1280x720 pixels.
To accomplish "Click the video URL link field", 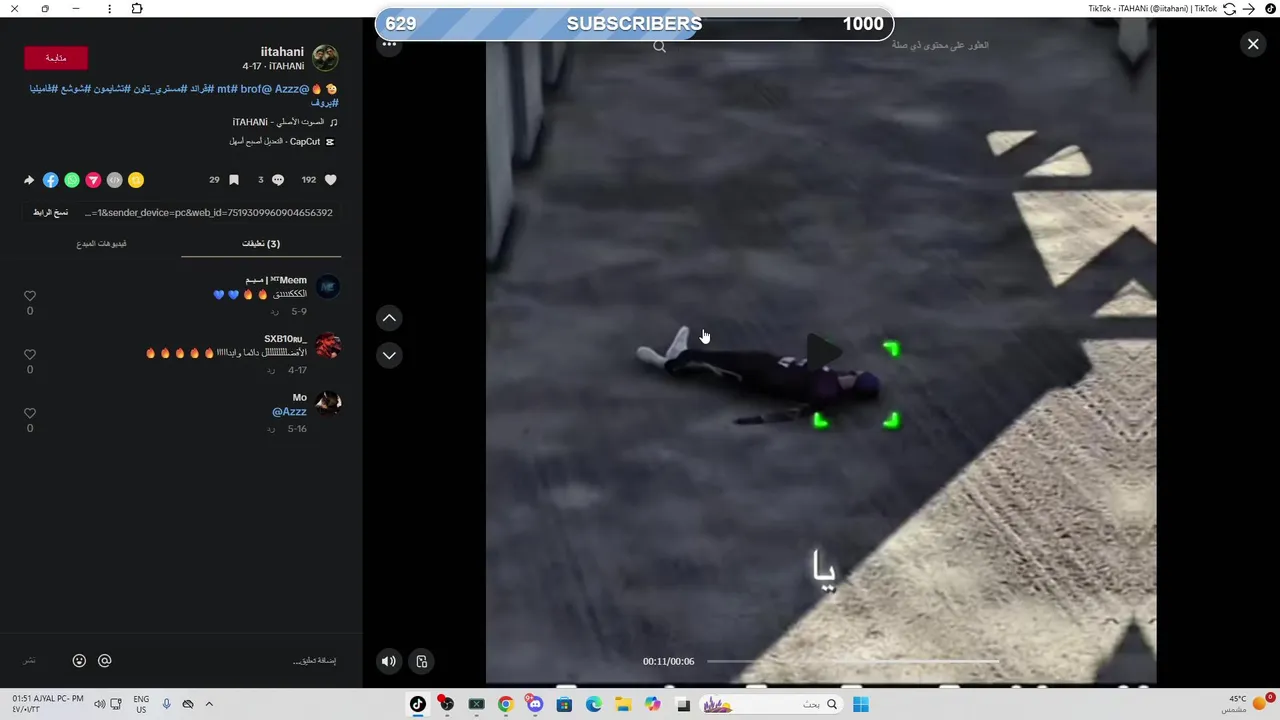I will [x=208, y=212].
